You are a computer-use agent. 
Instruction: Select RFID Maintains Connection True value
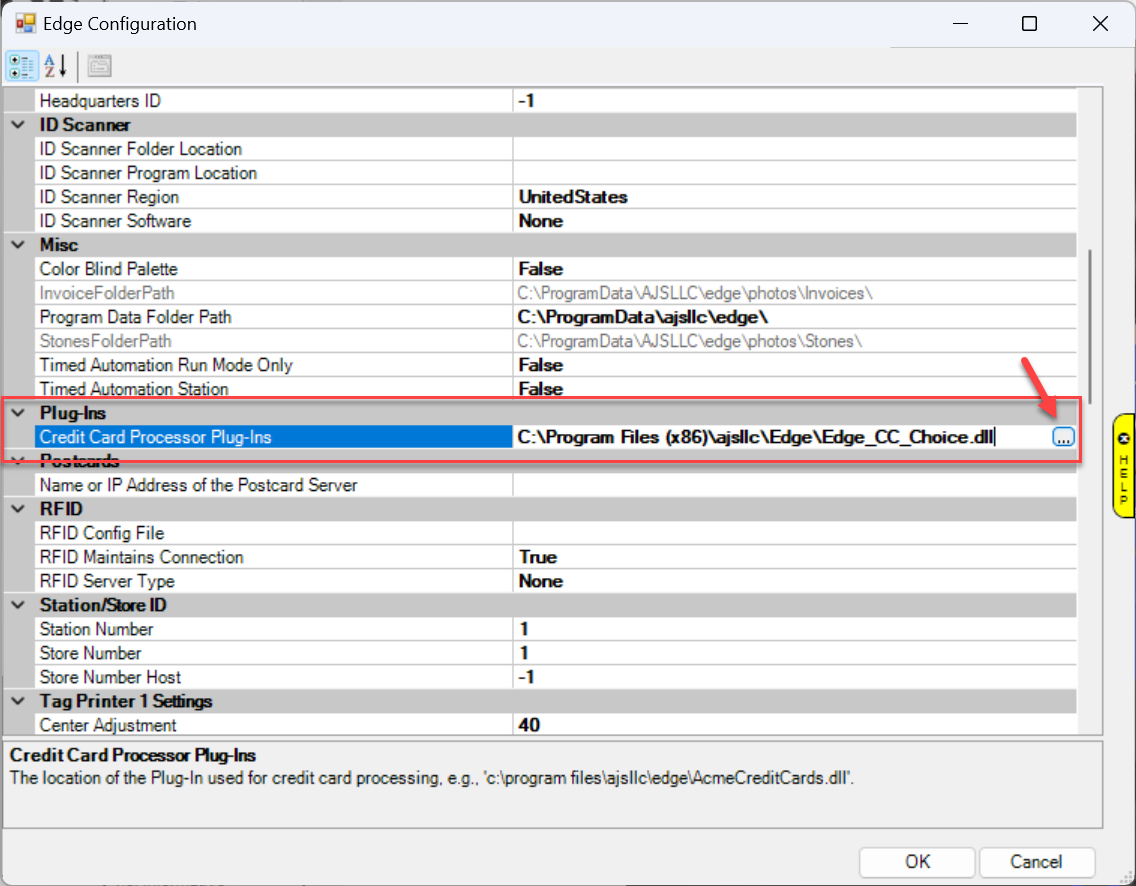click(538, 557)
